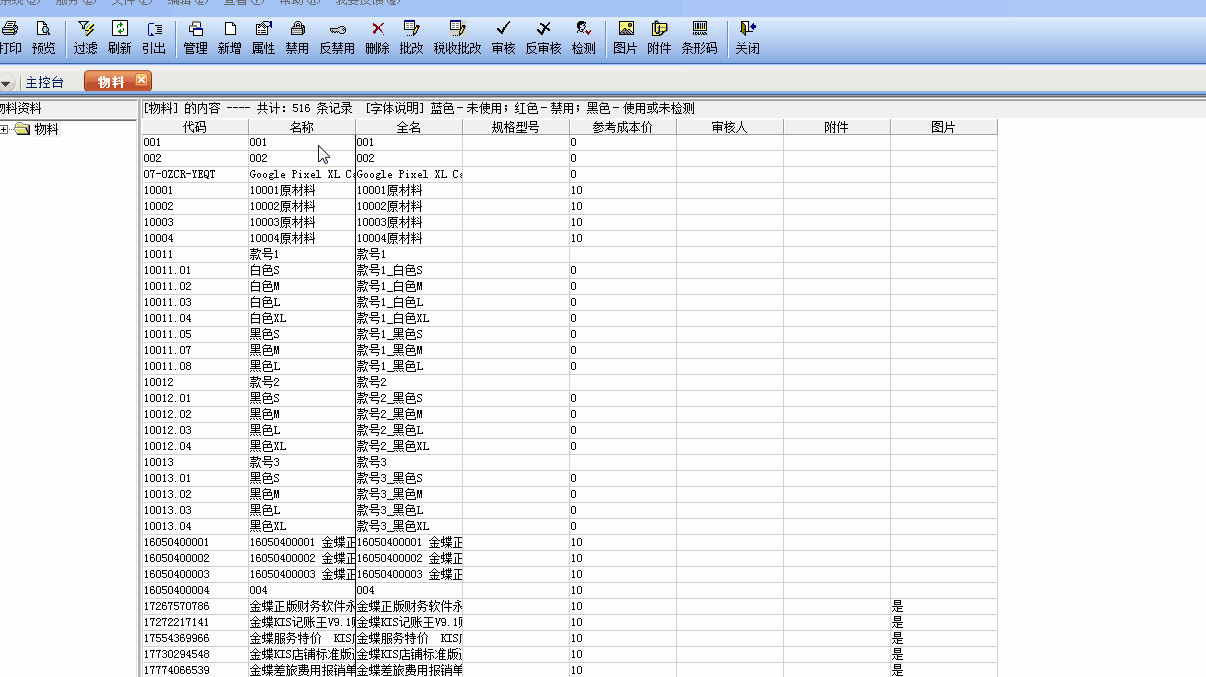The width and height of the screenshot is (1206, 677).
Task: Expand the 物料 tree node
Action: click(x=5, y=129)
